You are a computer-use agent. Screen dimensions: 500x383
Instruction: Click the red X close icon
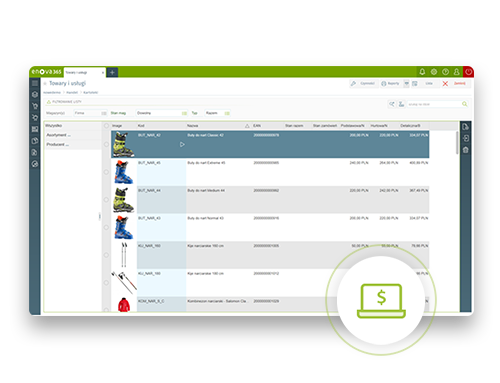click(445, 84)
